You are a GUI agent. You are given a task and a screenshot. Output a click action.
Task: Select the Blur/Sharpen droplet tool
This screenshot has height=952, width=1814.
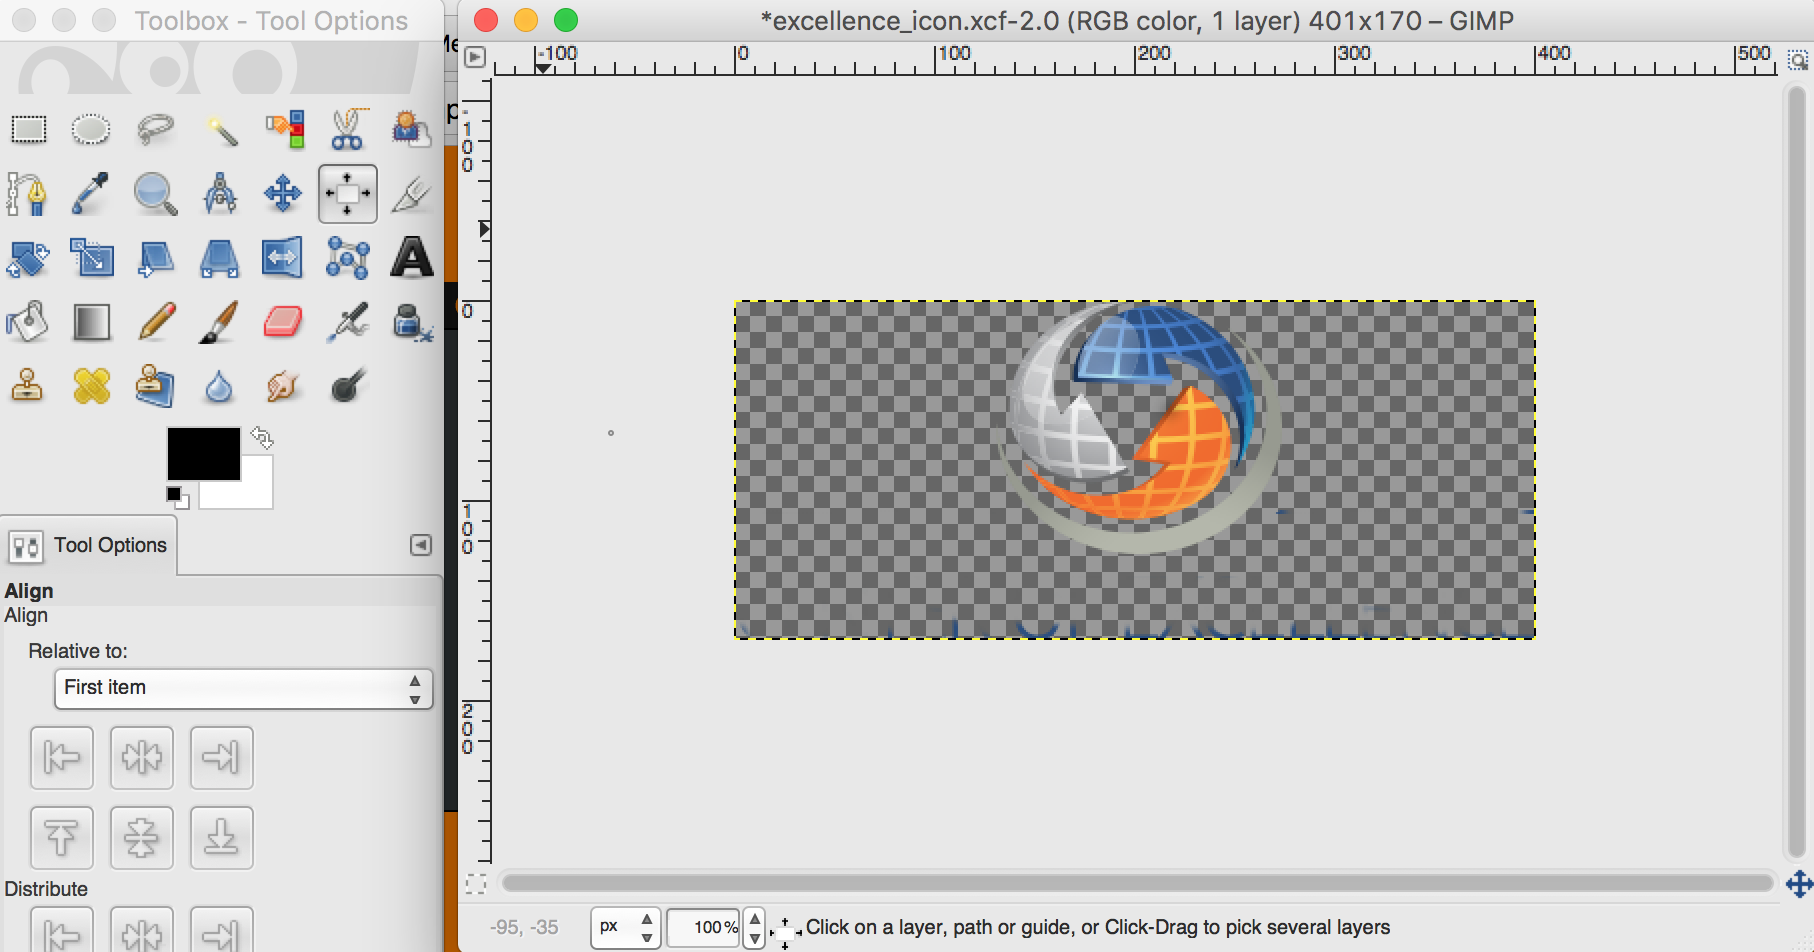219,386
